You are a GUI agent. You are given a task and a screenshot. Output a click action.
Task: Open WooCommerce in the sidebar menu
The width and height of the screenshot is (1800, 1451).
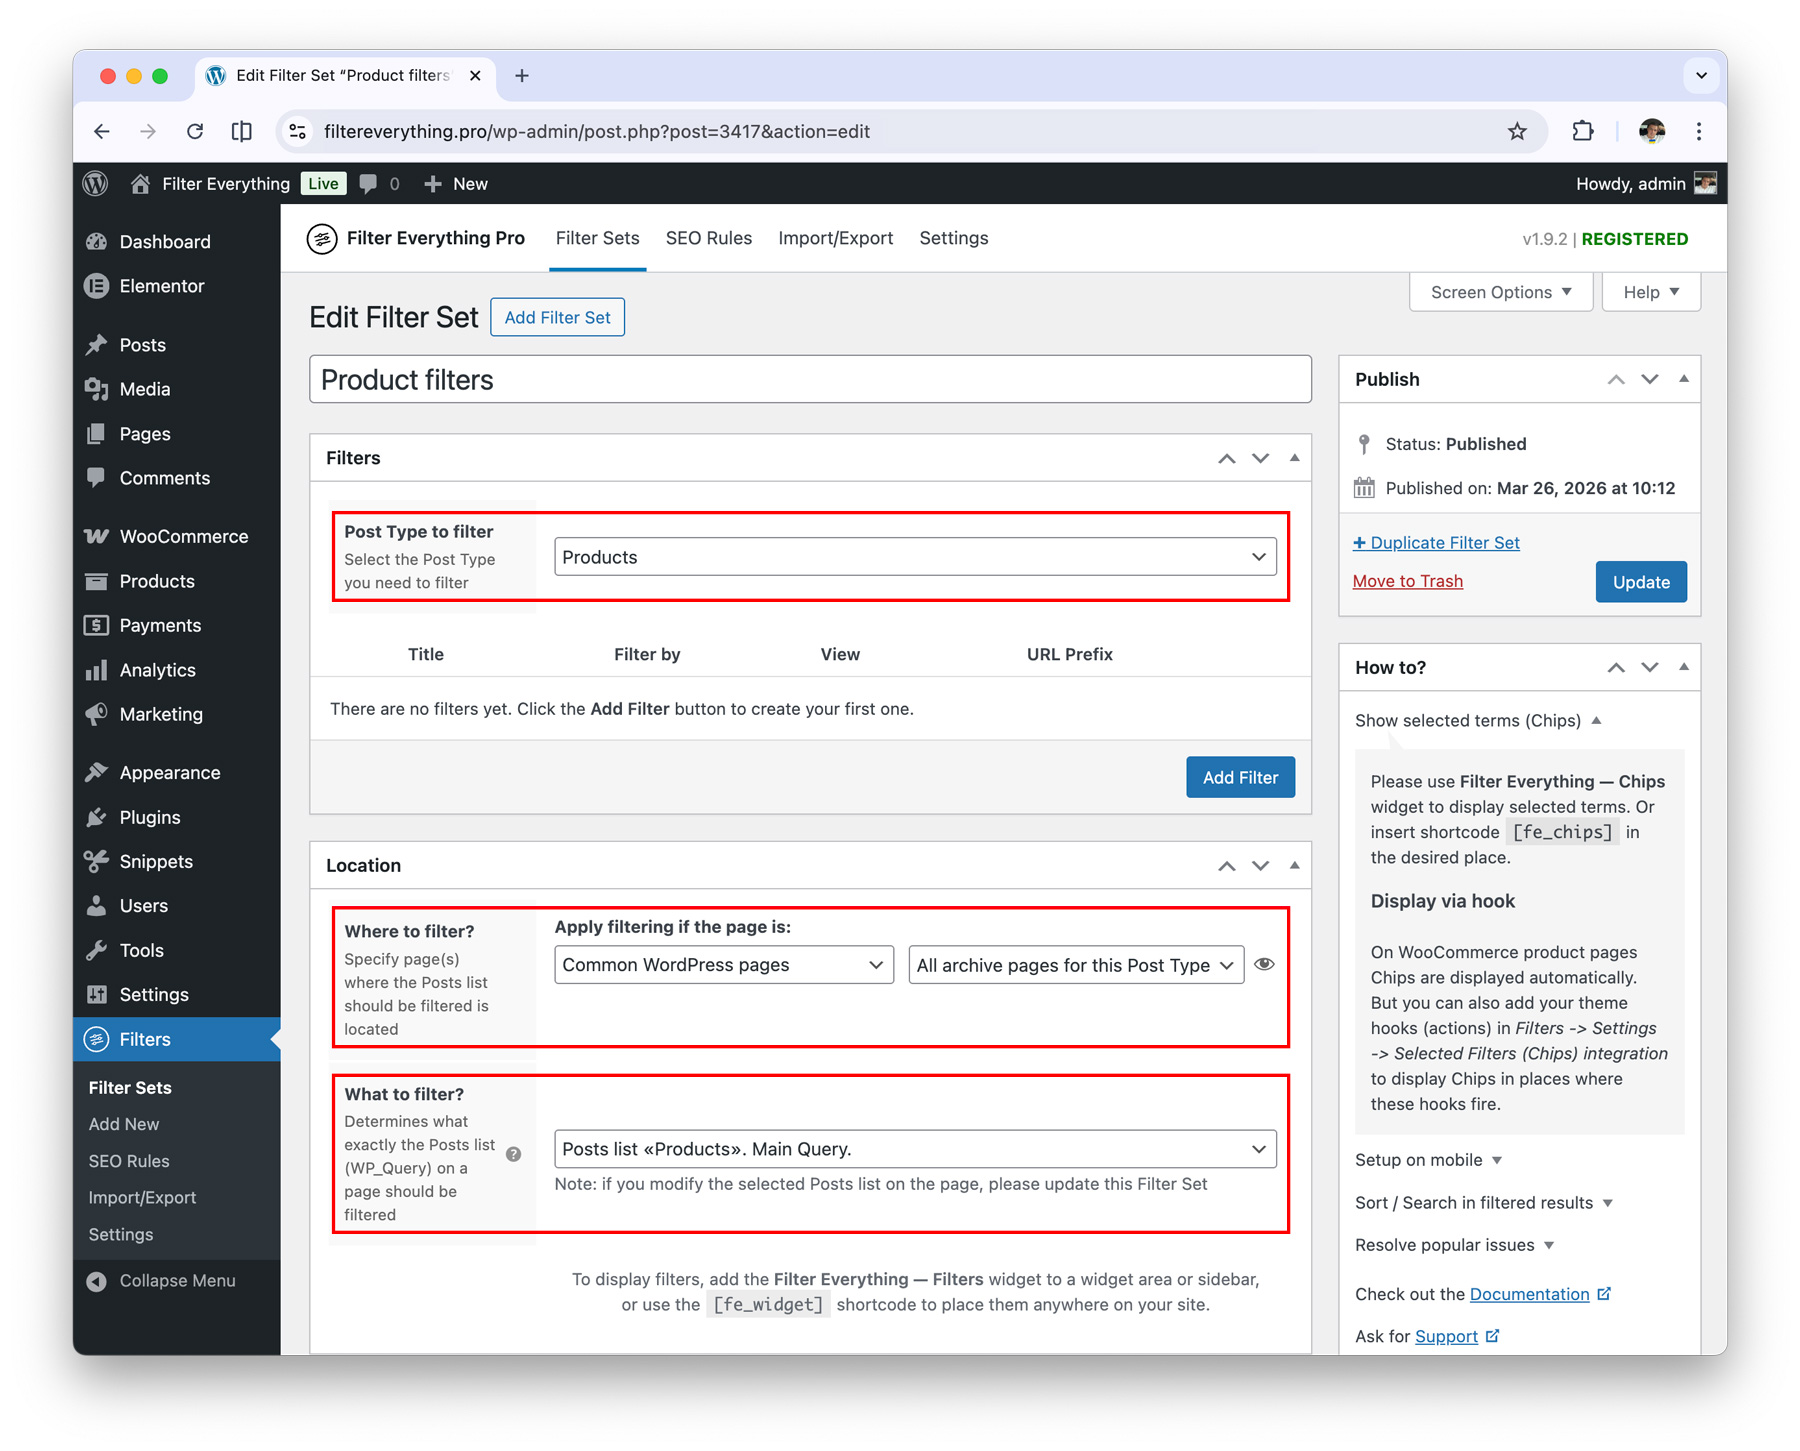click(183, 537)
